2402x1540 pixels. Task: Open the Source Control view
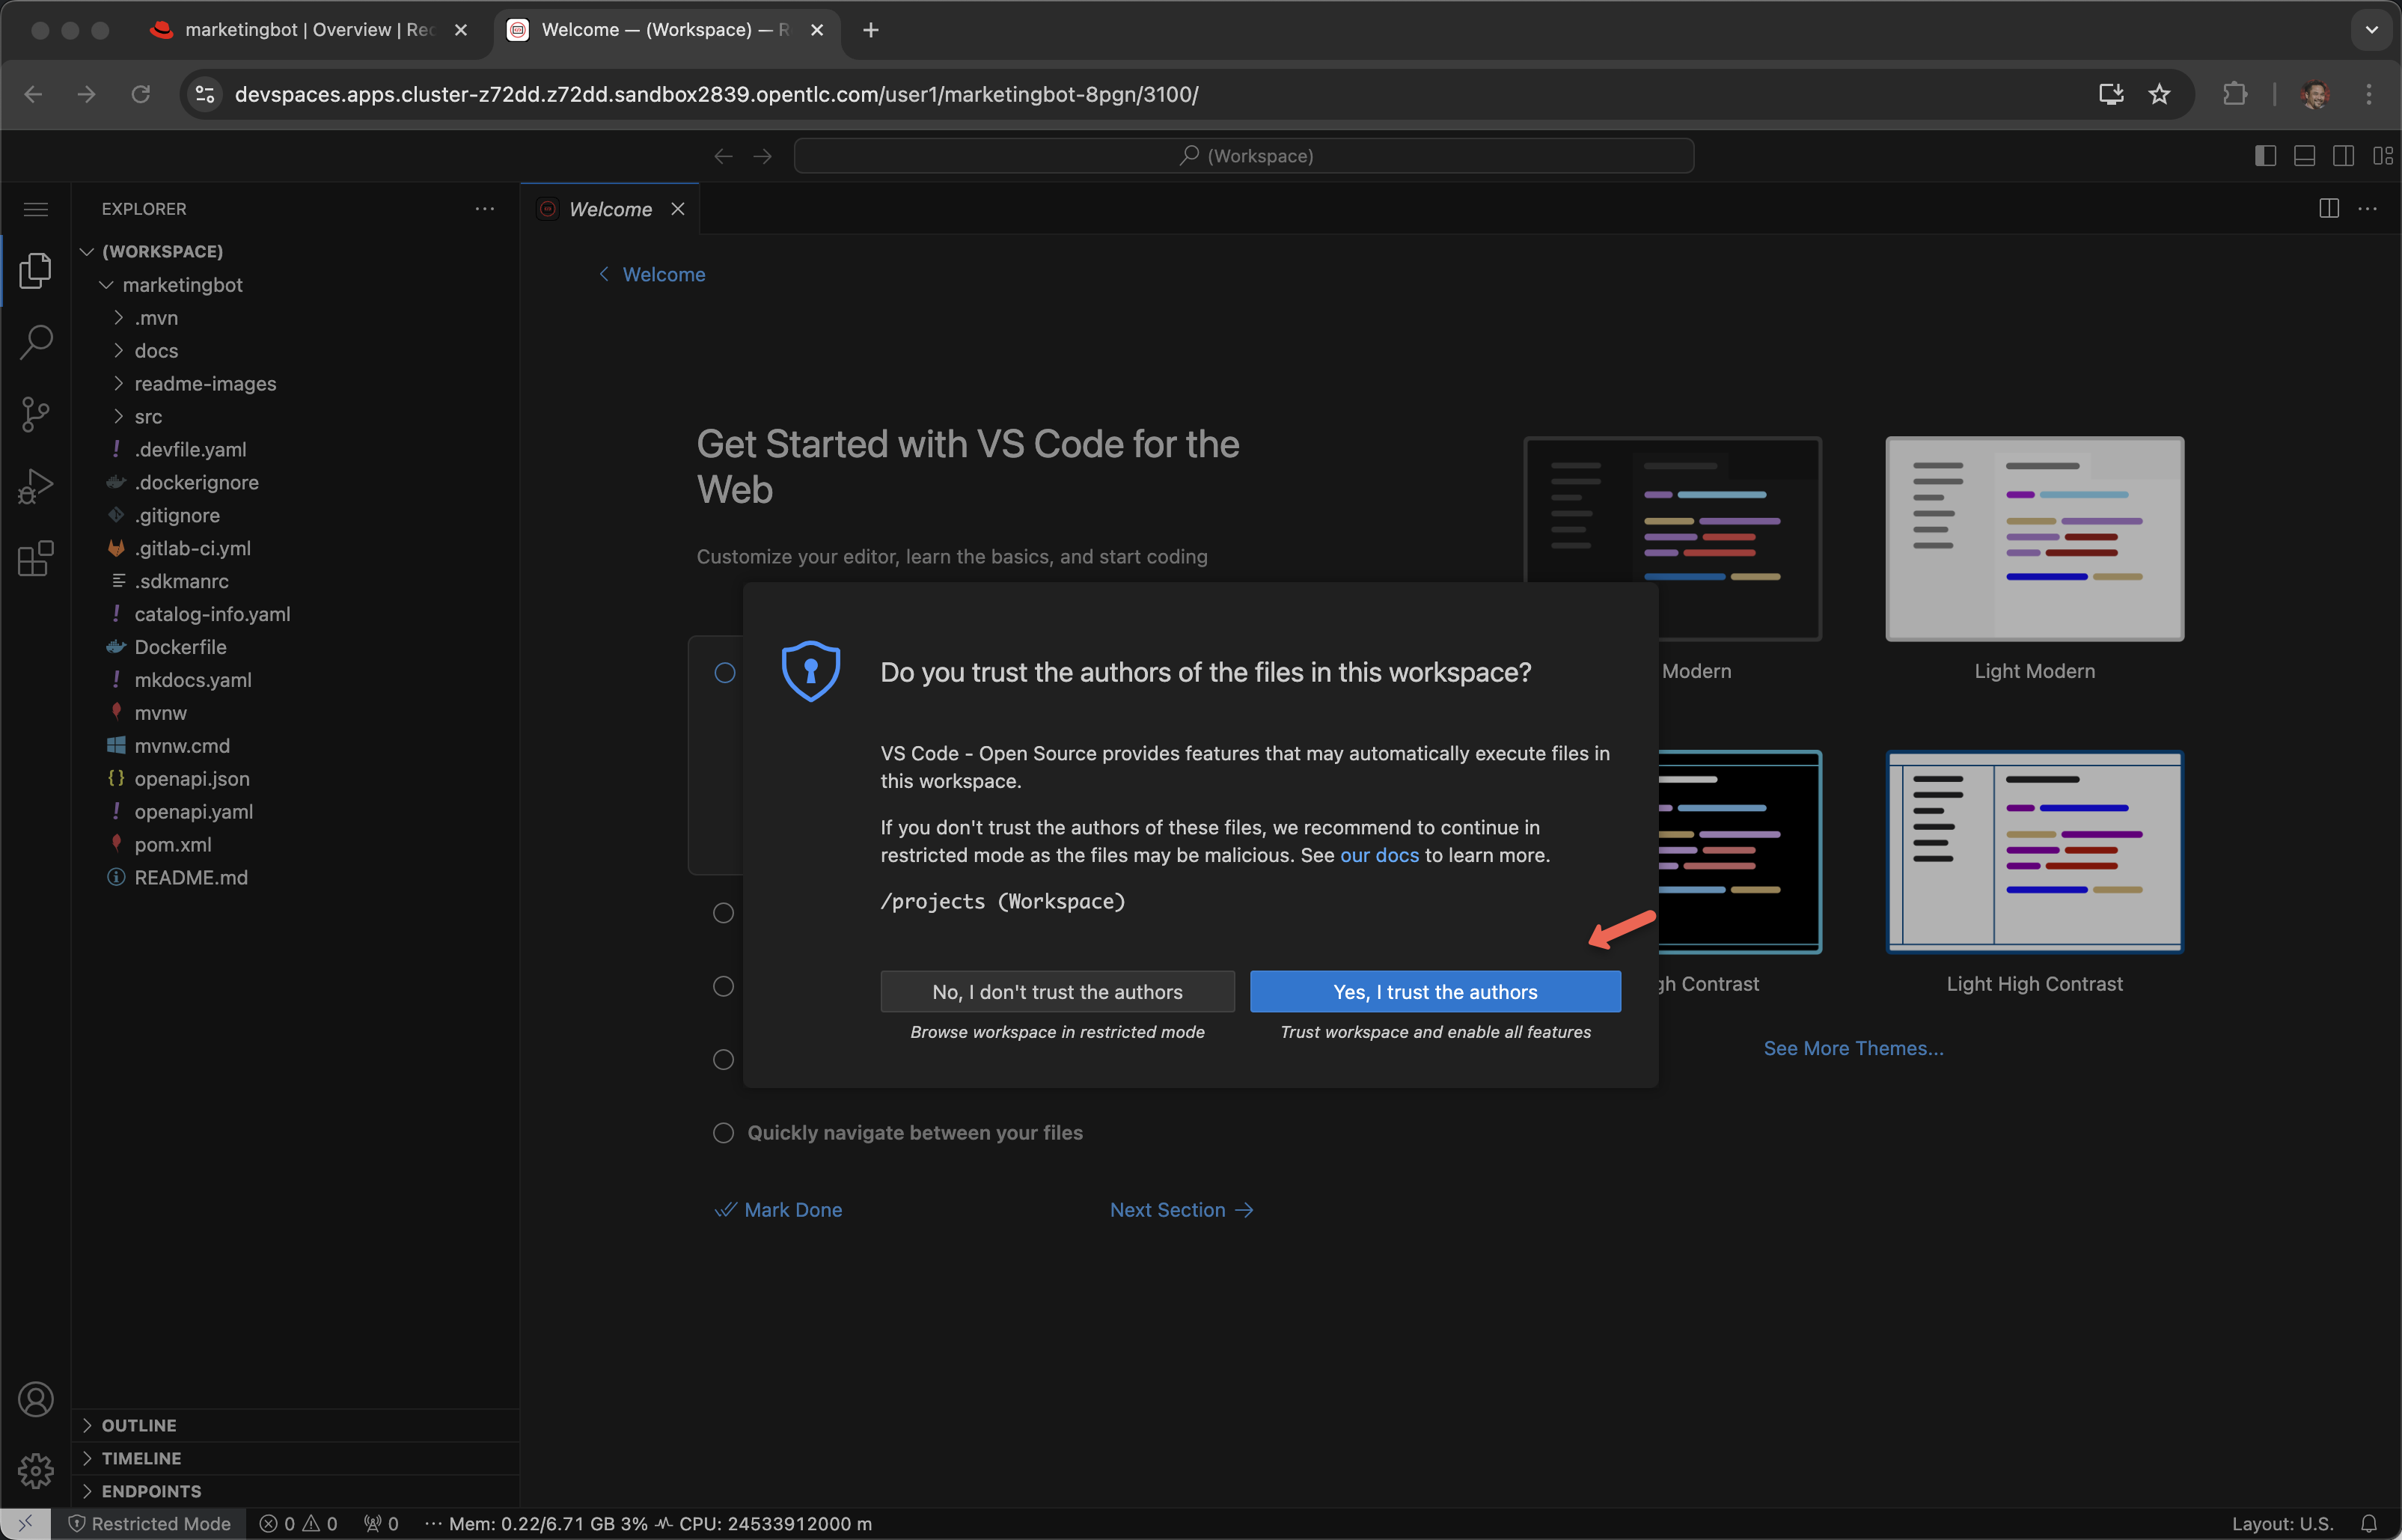point(36,414)
